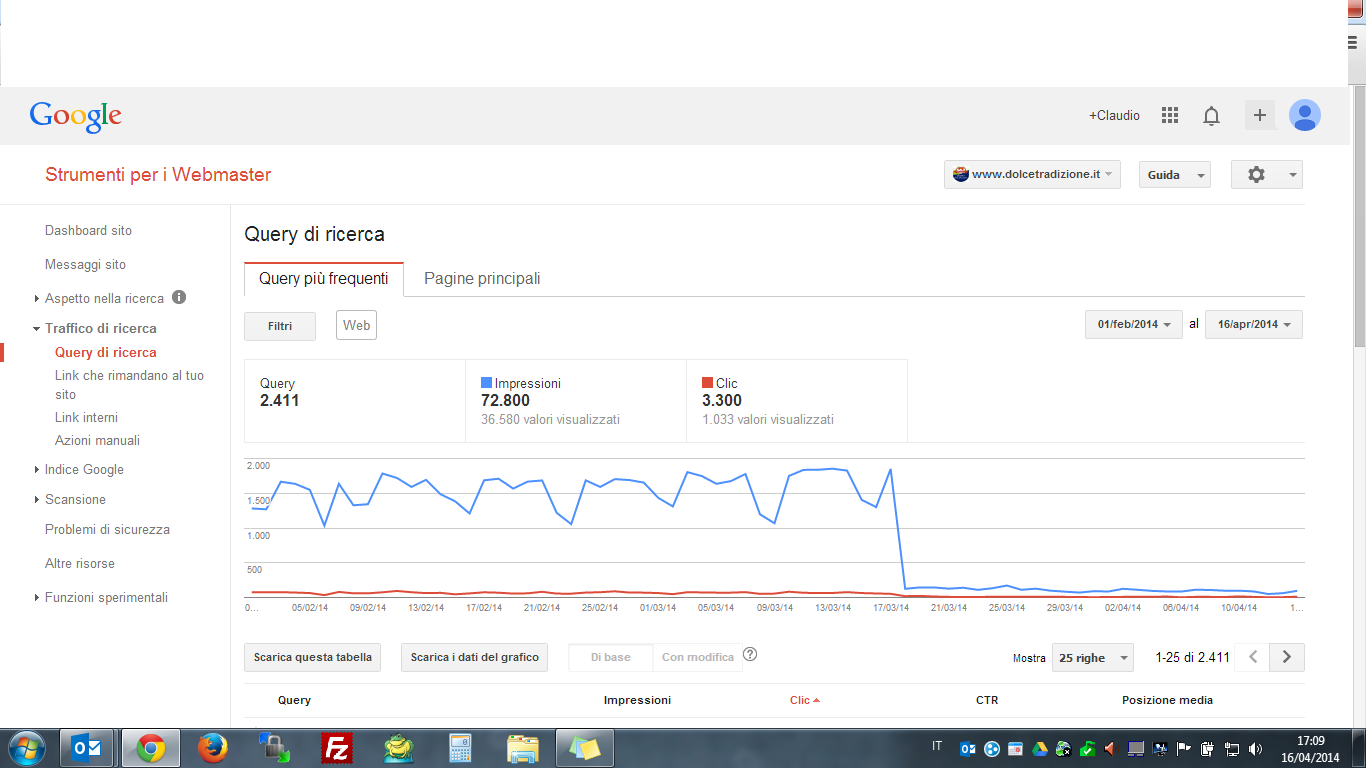The height and width of the screenshot is (768, 1366).
Task: Open the notifications bell icon
Action: pyautogui.click(x=1211, y=116)
